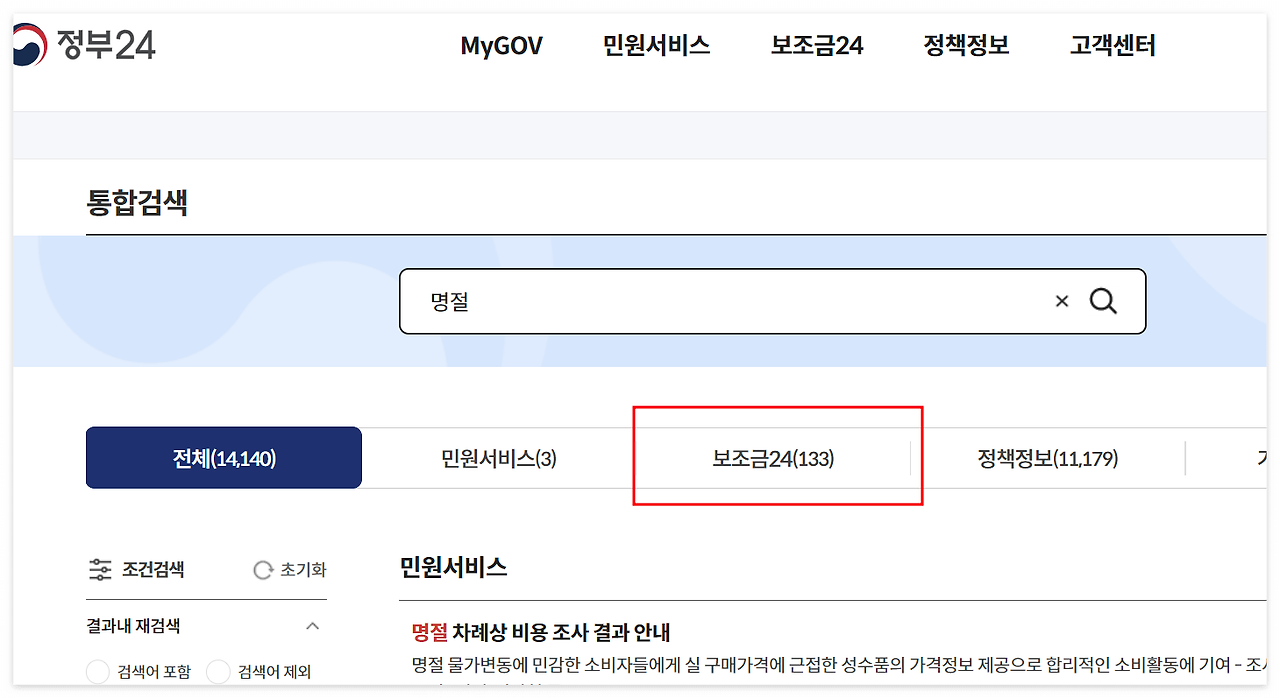
Task: Open the 고객센터 top menu
Action: (x=1113, y=46)
